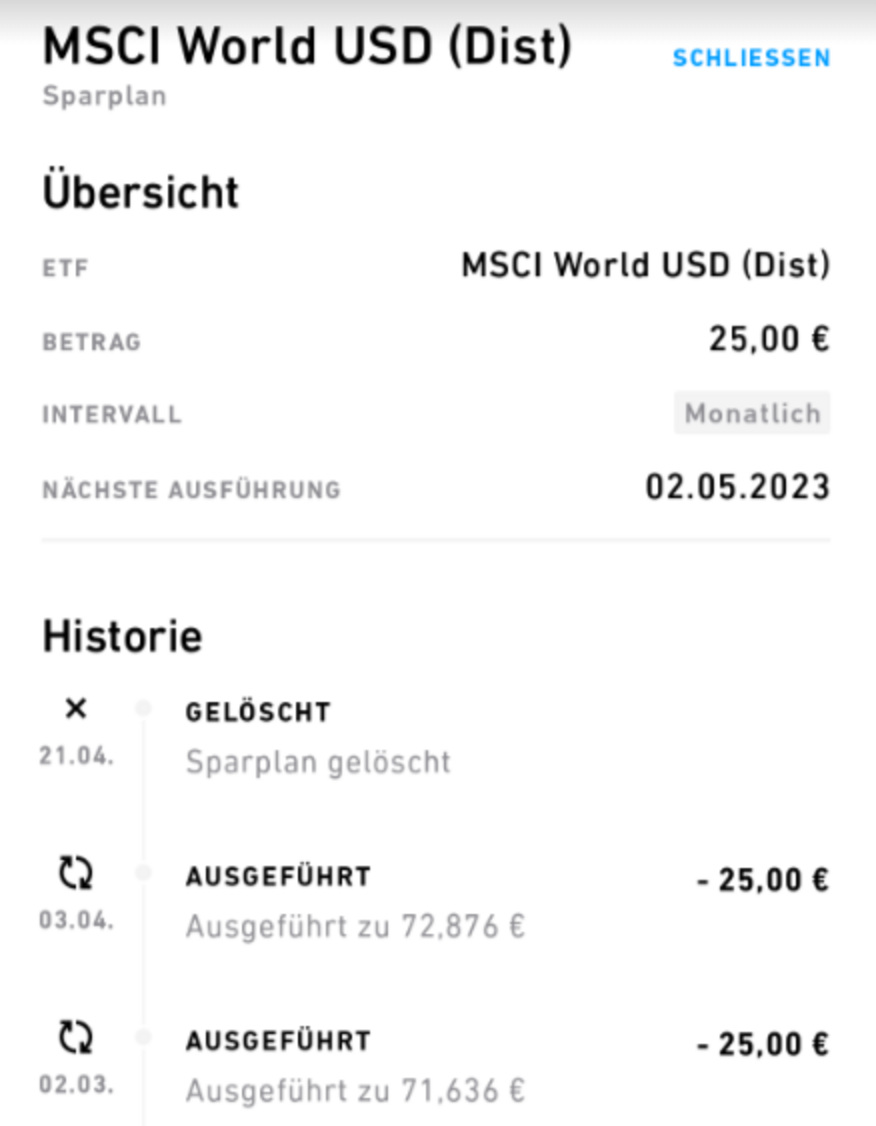The width and height of the screenshot is (876, 1126).
Task: Click the Übersicht section heading
Action: click(141, 192)
